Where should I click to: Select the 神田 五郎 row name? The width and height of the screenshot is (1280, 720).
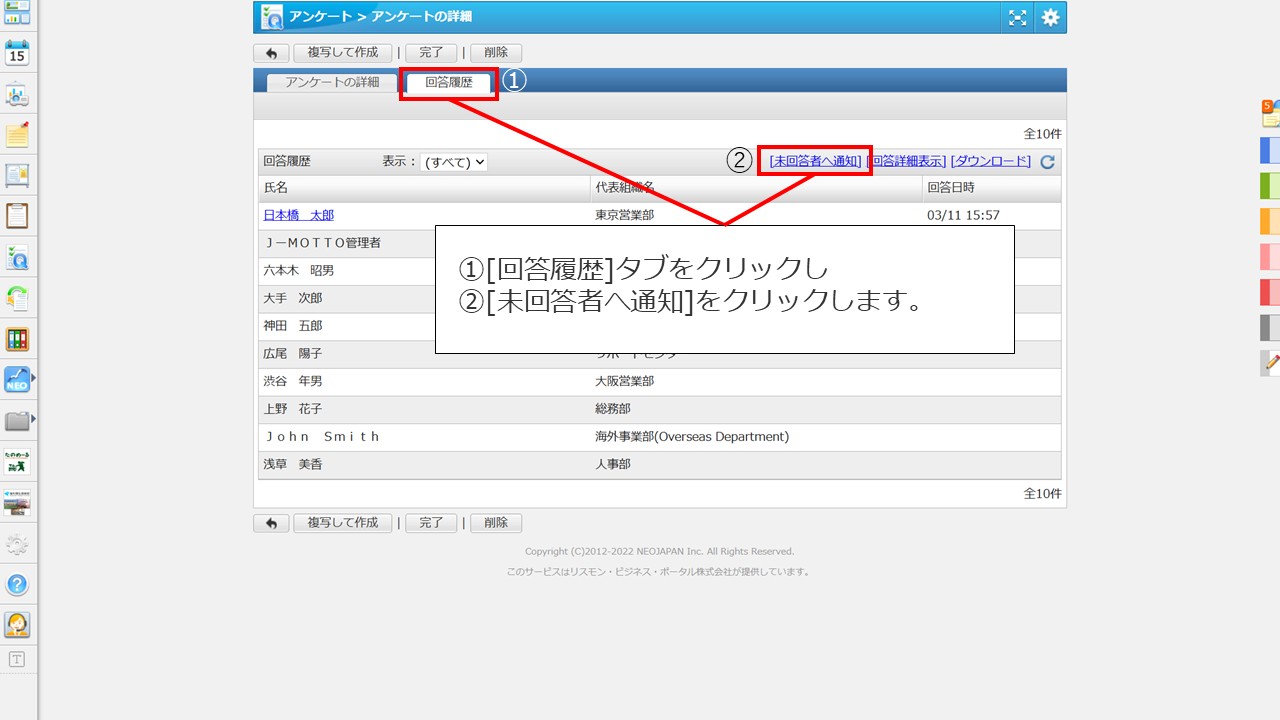292,326
